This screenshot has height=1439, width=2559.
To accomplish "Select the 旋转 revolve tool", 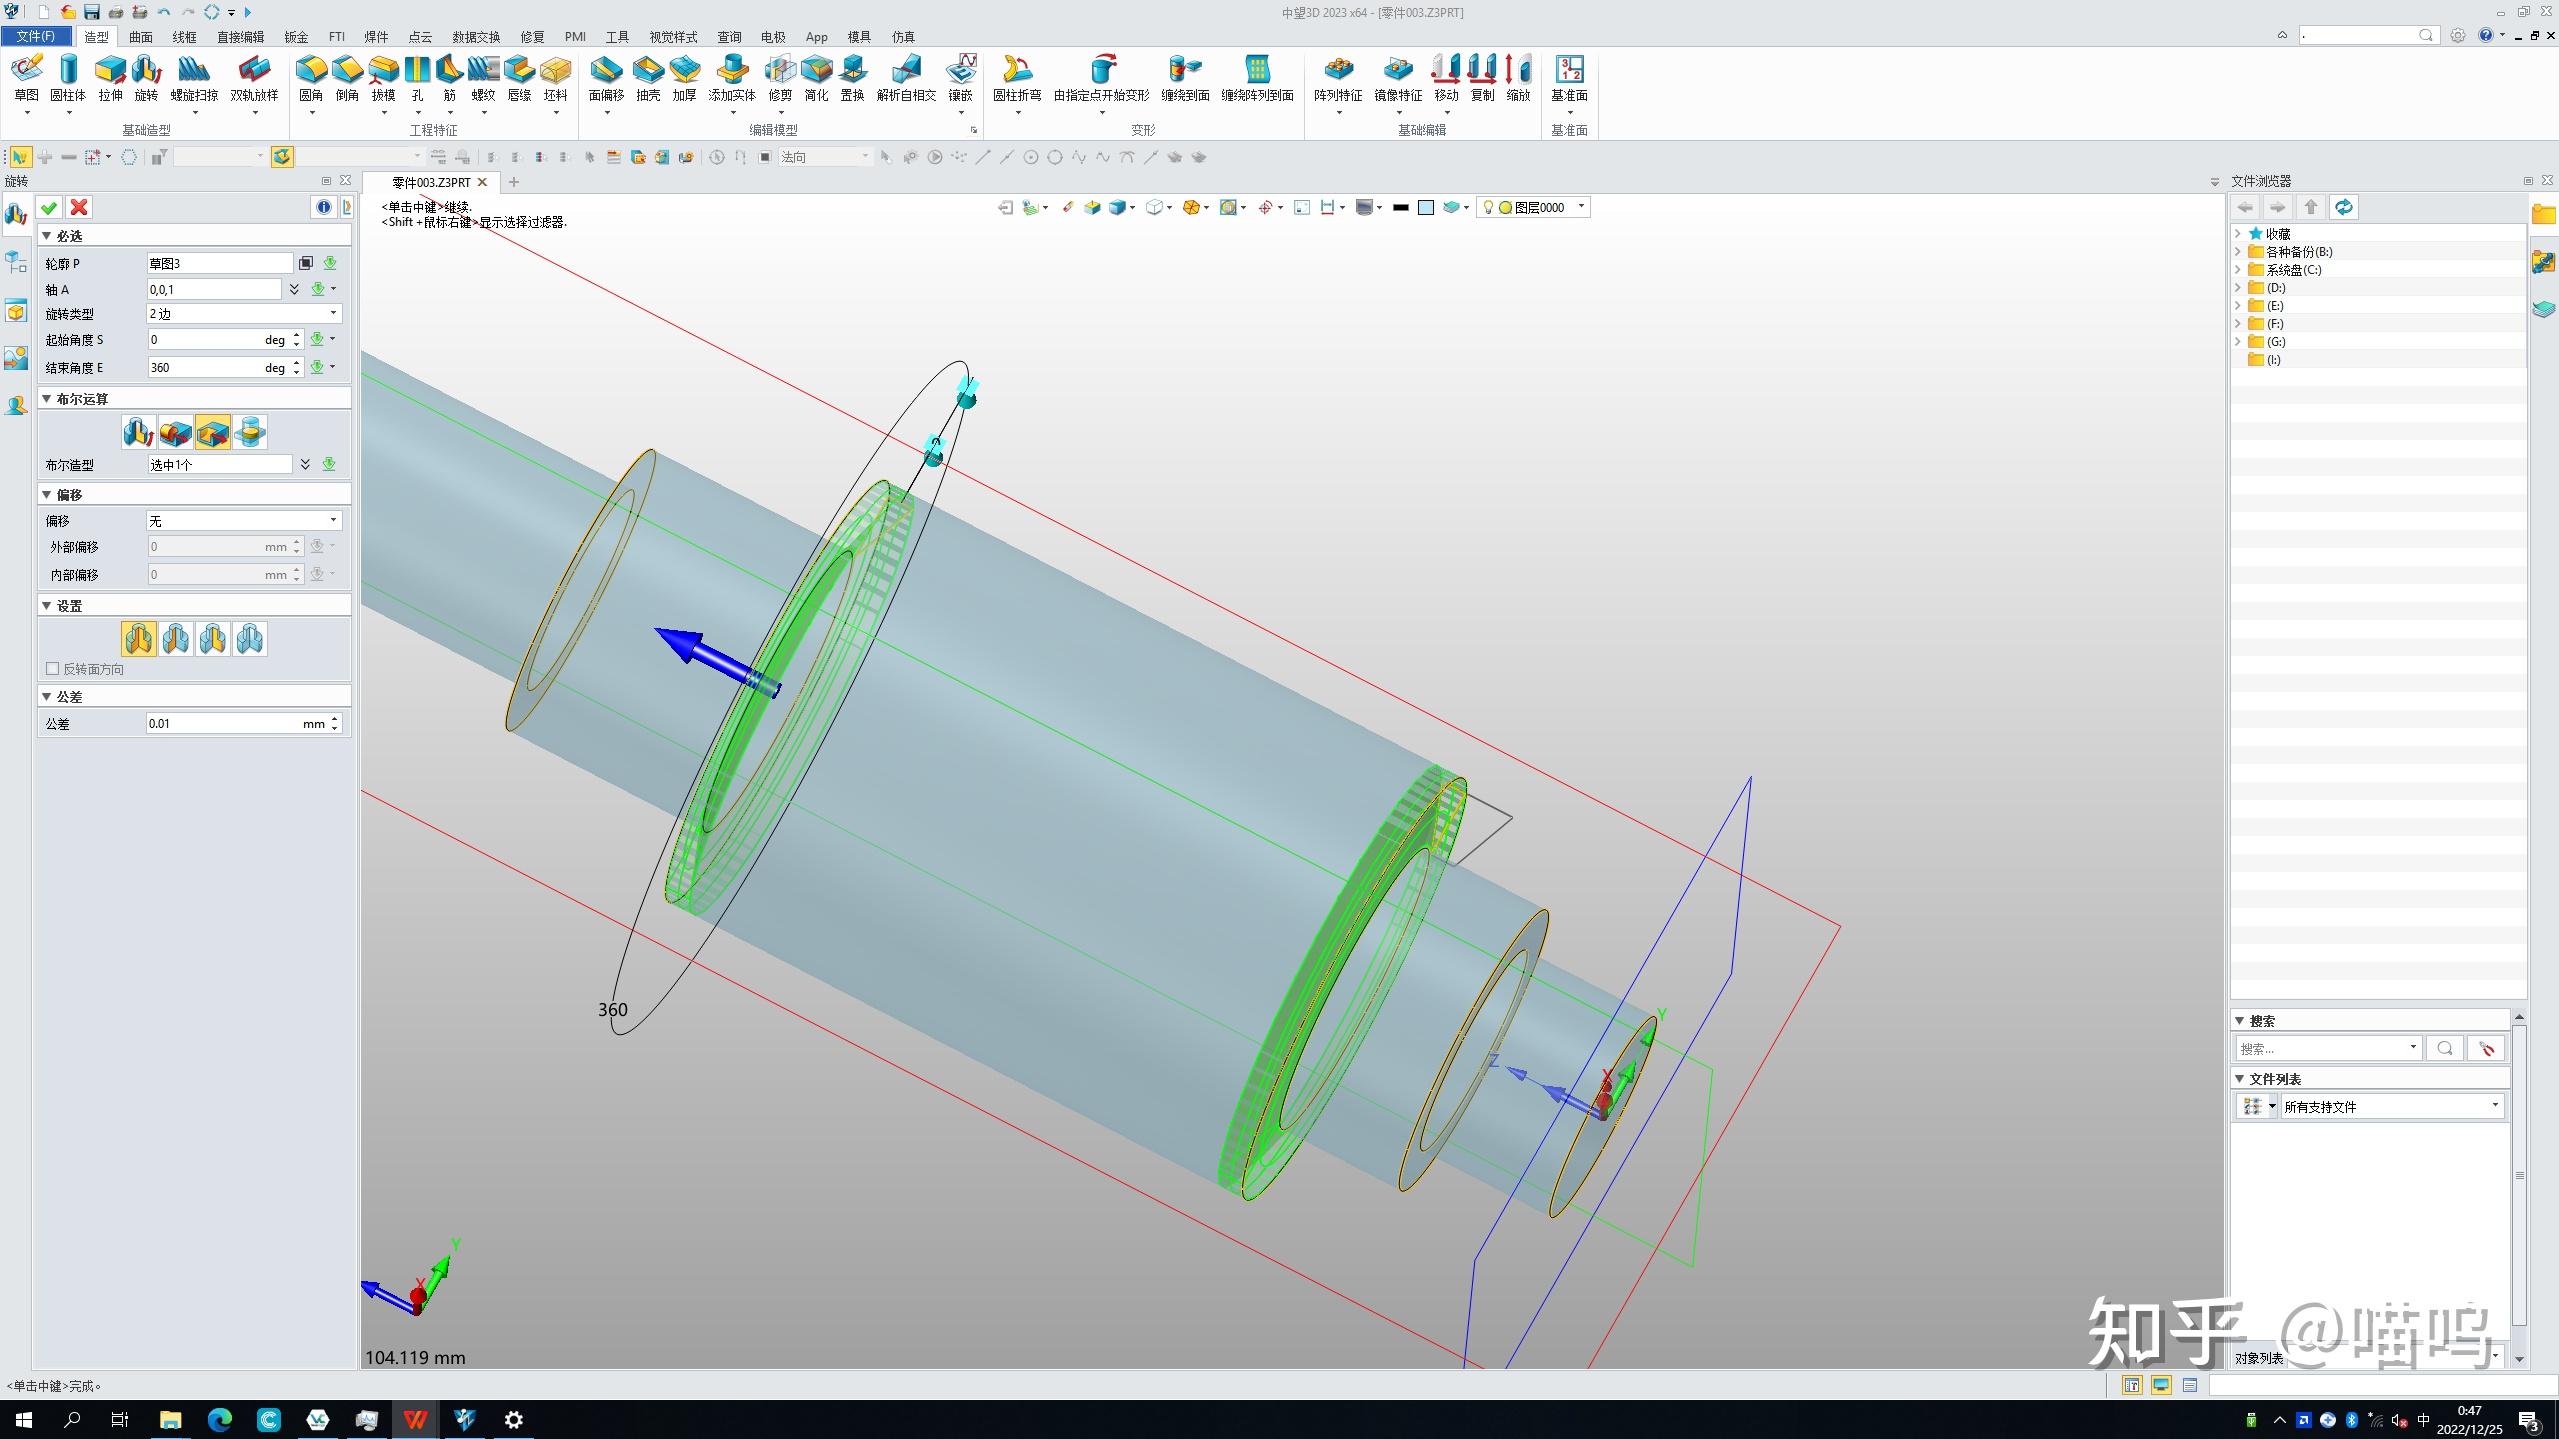I will tap(146, 78).
